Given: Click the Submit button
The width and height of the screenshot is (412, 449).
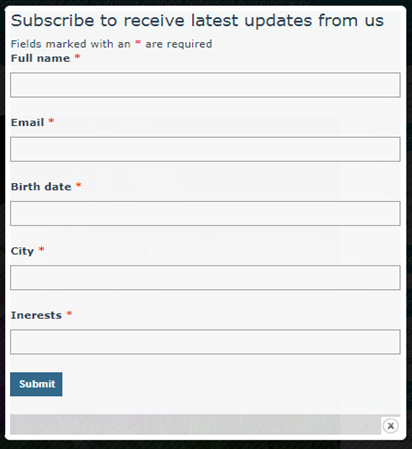Looking at the screenshot, I should tap(36, 384).
